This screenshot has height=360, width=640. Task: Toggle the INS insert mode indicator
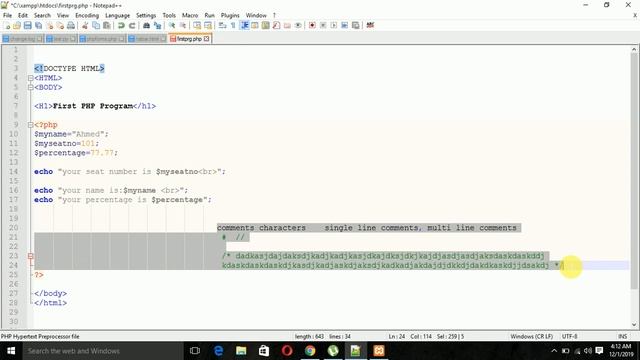coord(622,337)
